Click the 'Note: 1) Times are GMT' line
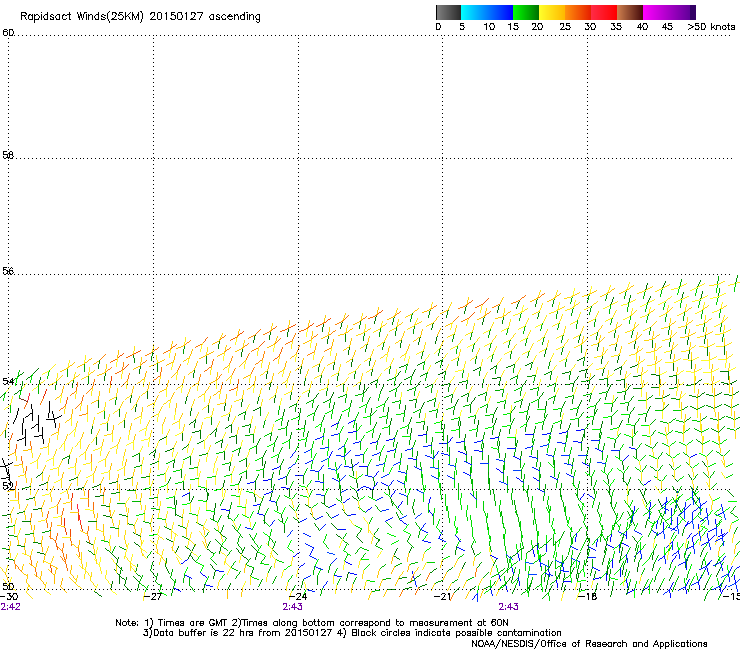This screenshot has height=650, width=740. click(312, 623)
